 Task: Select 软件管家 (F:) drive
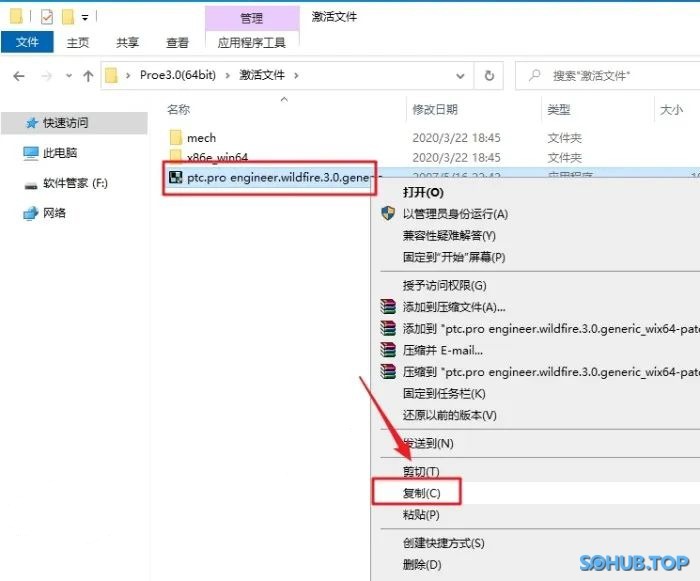75,183
